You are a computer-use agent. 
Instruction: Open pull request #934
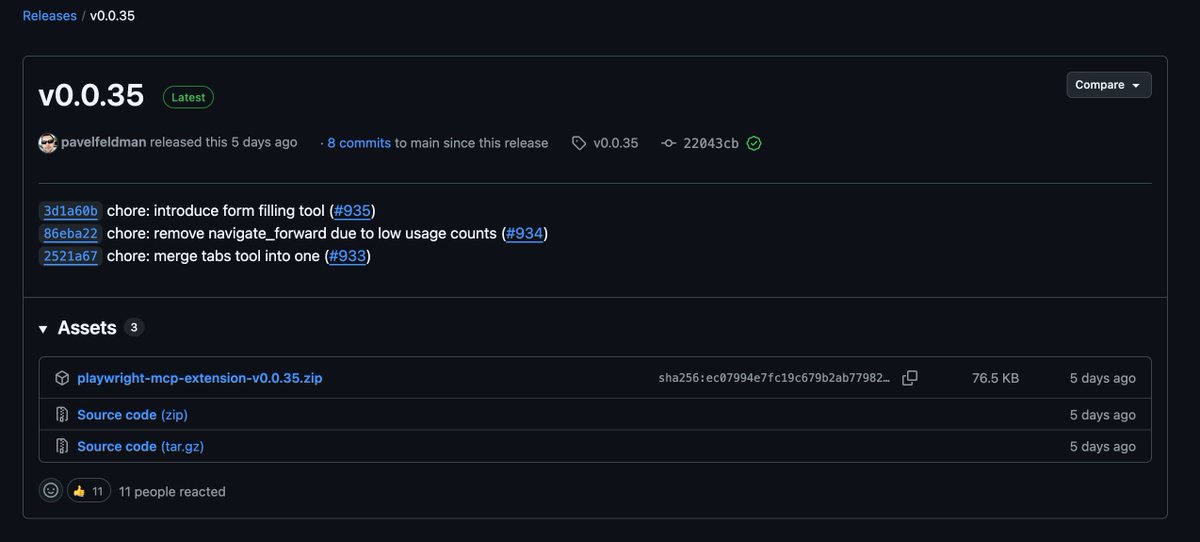(524, 233)
